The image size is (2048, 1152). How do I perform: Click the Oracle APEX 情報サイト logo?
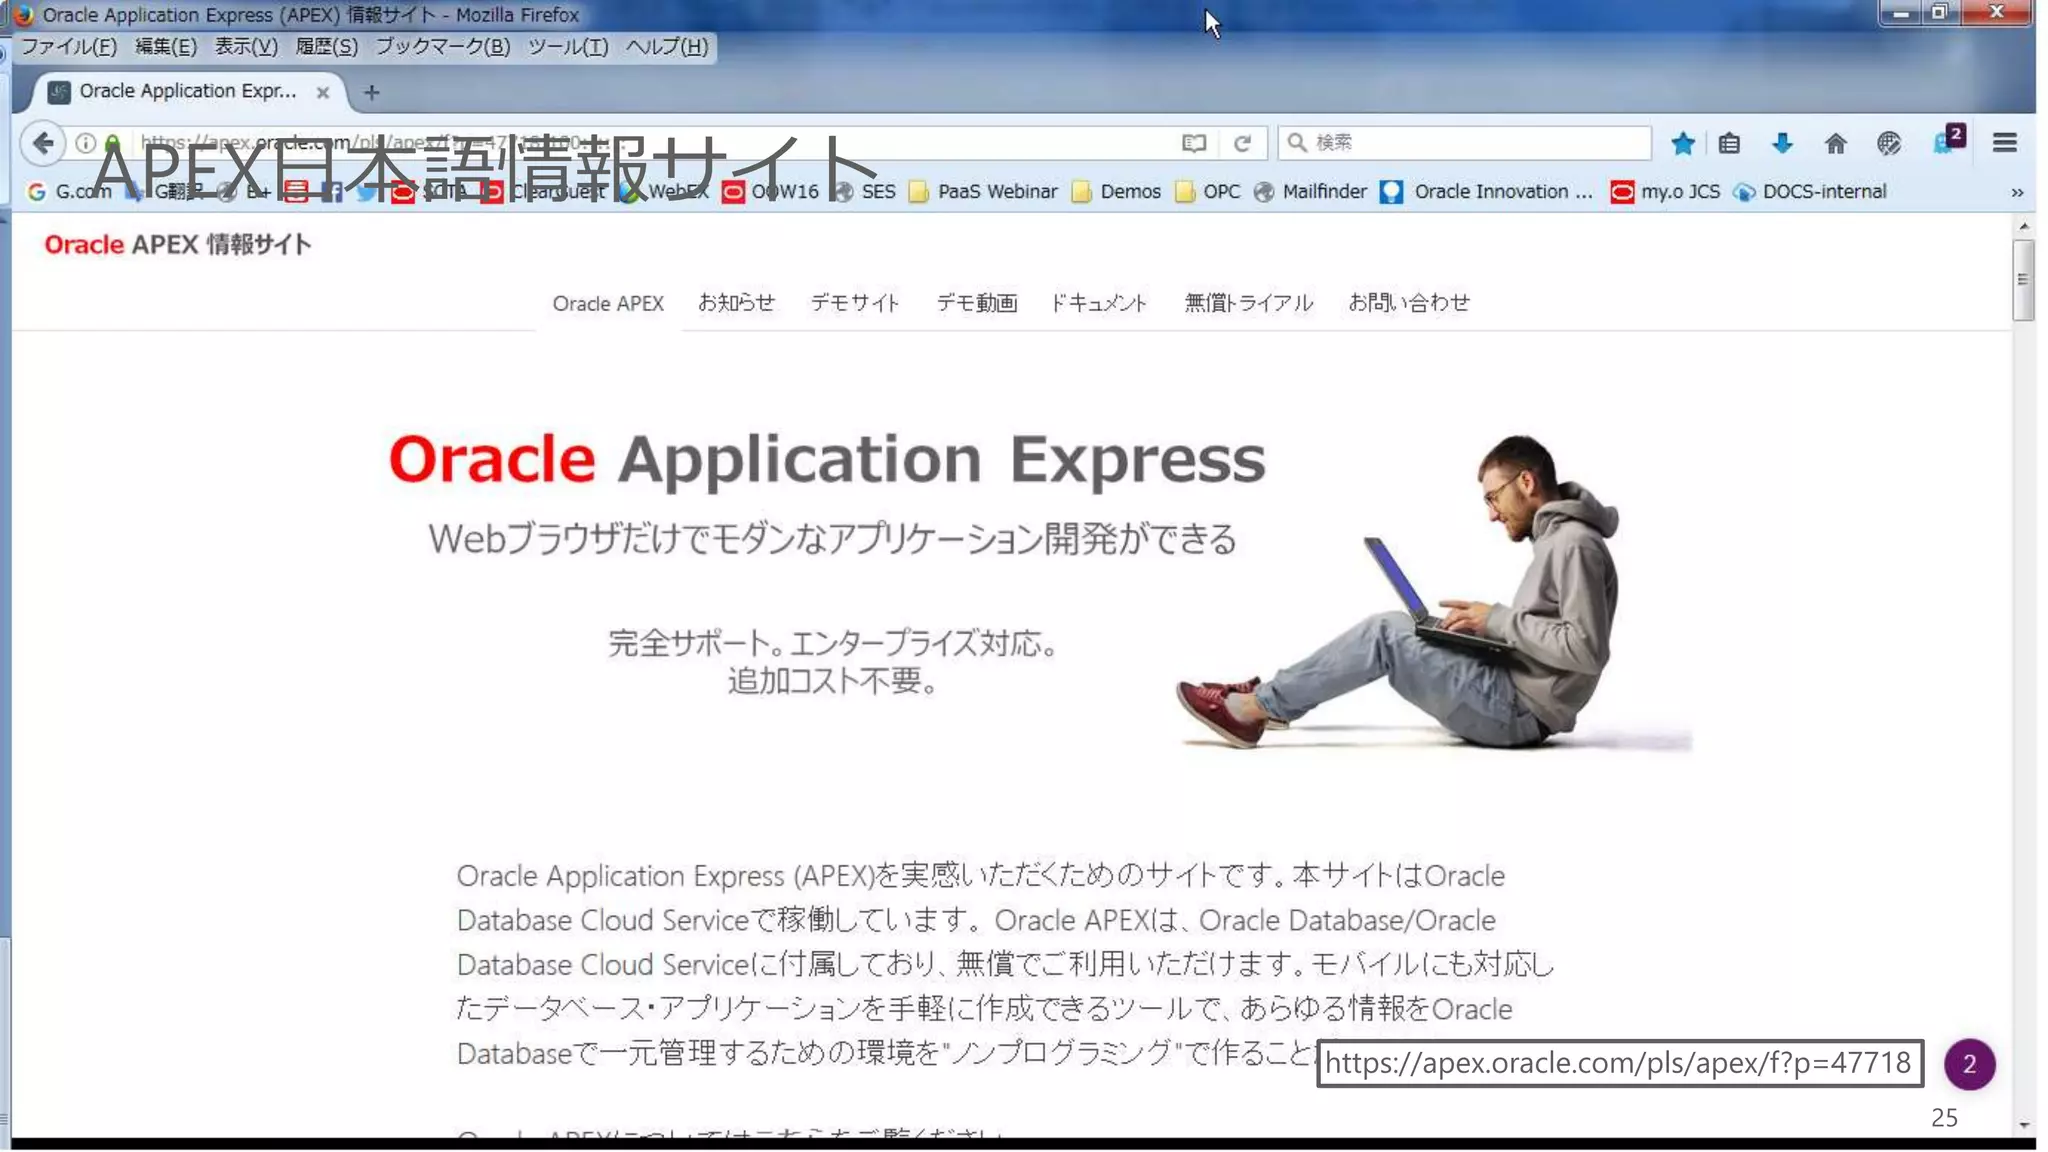178,245
